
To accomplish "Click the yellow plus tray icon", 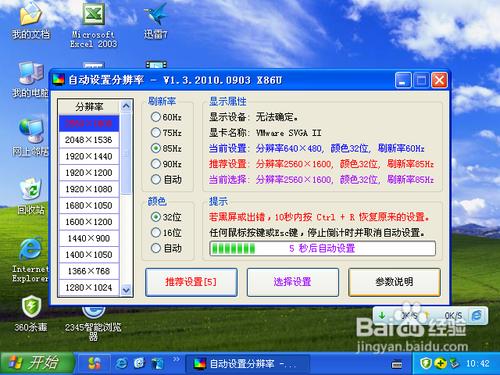I will pos(440,363).
